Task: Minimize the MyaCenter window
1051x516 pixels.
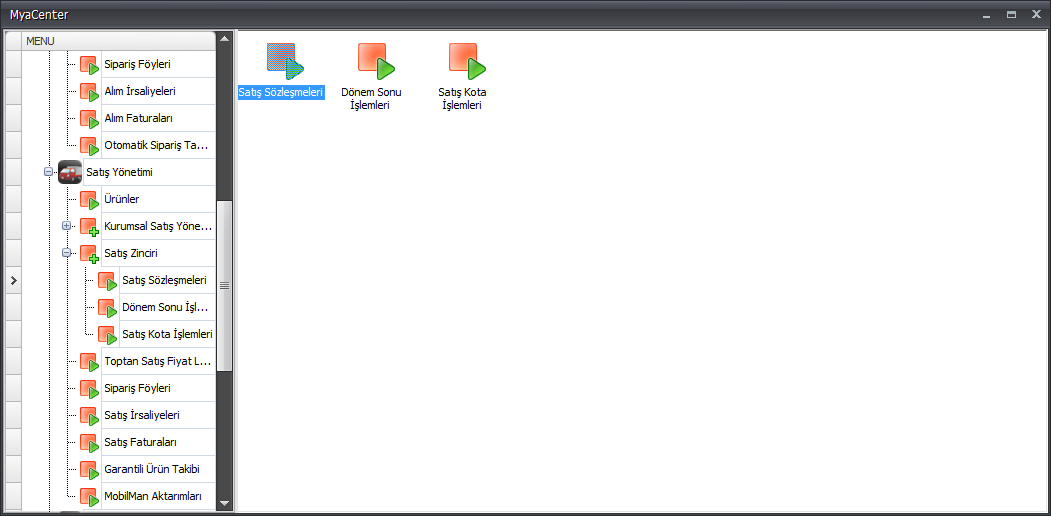Action: tap(986, 14)
